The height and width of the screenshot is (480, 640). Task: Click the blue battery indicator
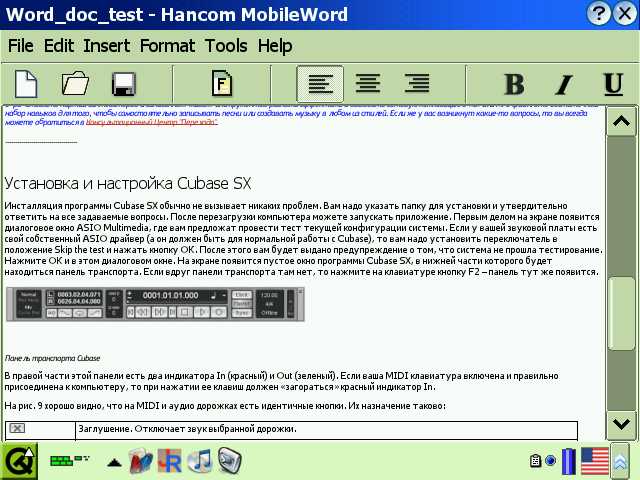pos(569,461)
